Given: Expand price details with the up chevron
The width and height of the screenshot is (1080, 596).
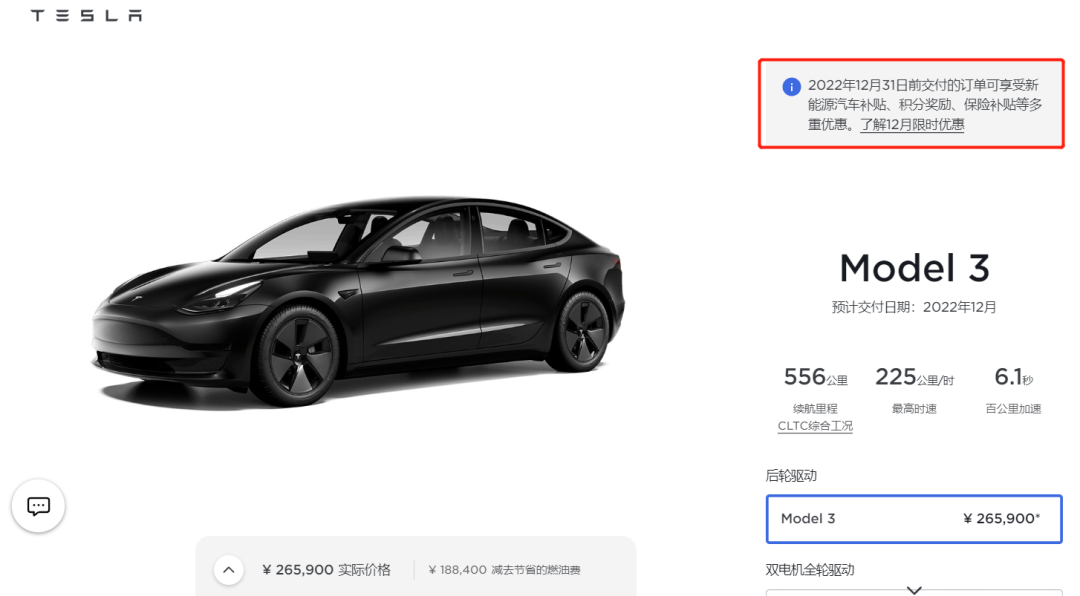Looking at the screenshot, I should (228, 570).
